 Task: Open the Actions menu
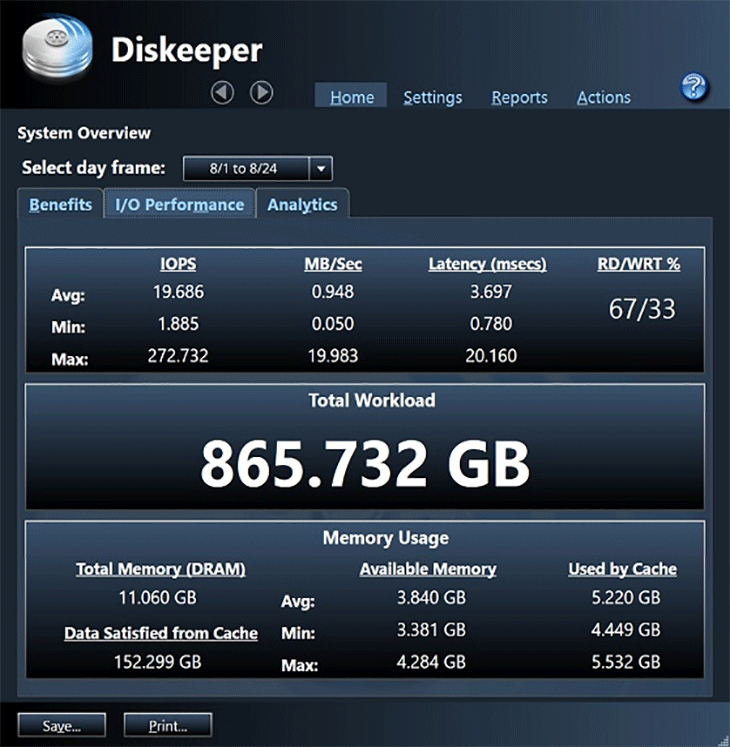tap(604, 97)
